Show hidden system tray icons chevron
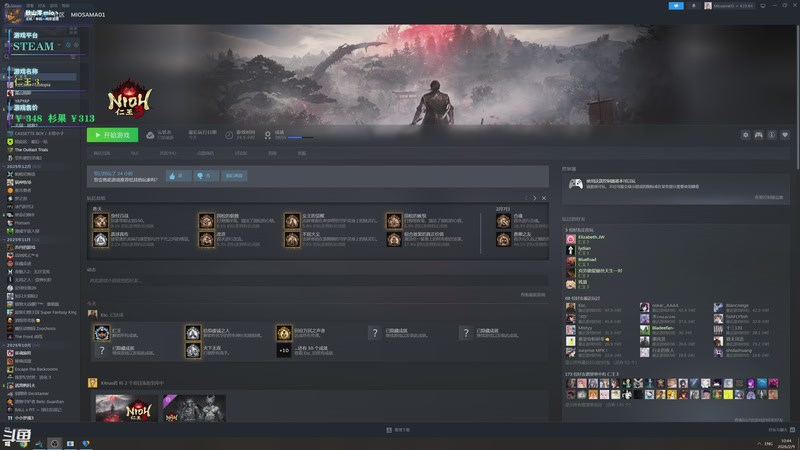The width and height of the screenshot is (800, 450). pos(759,444)
